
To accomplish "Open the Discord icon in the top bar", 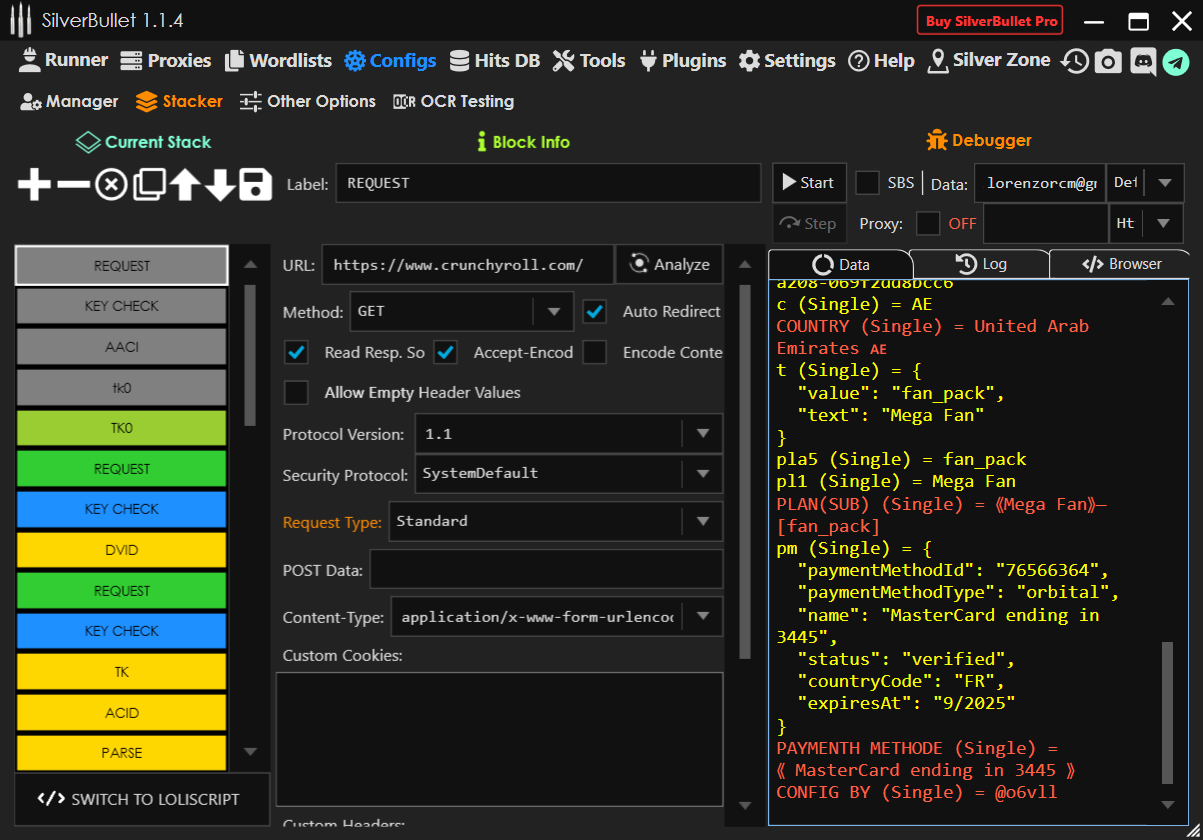I will (1142, 62).
